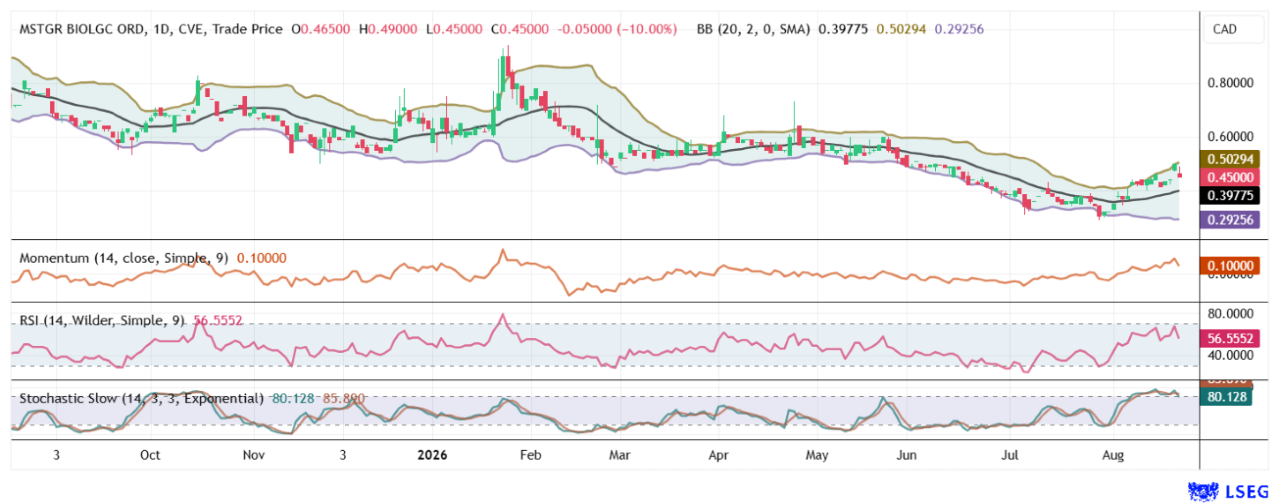Click the pink 56.5552 RSI axis tag
1280x504 pixels.
[1231, 339]
